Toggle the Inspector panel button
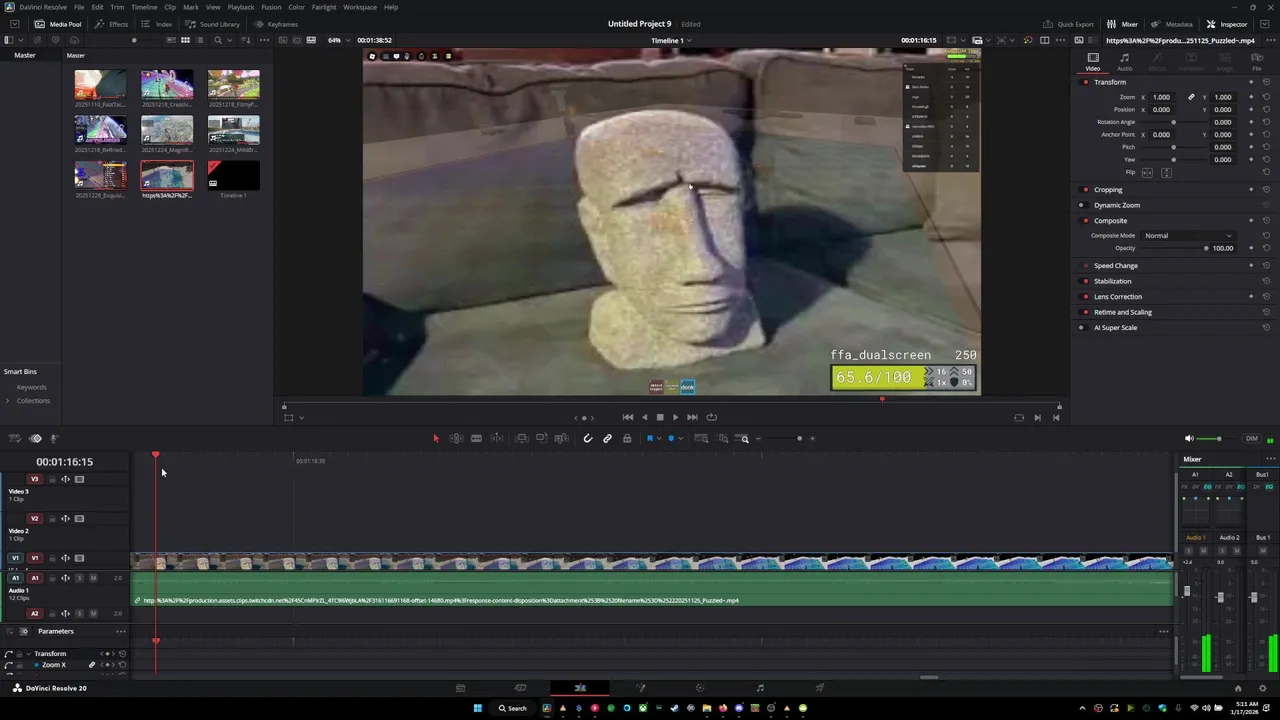1280x720 pixels. pos(1227,24)
